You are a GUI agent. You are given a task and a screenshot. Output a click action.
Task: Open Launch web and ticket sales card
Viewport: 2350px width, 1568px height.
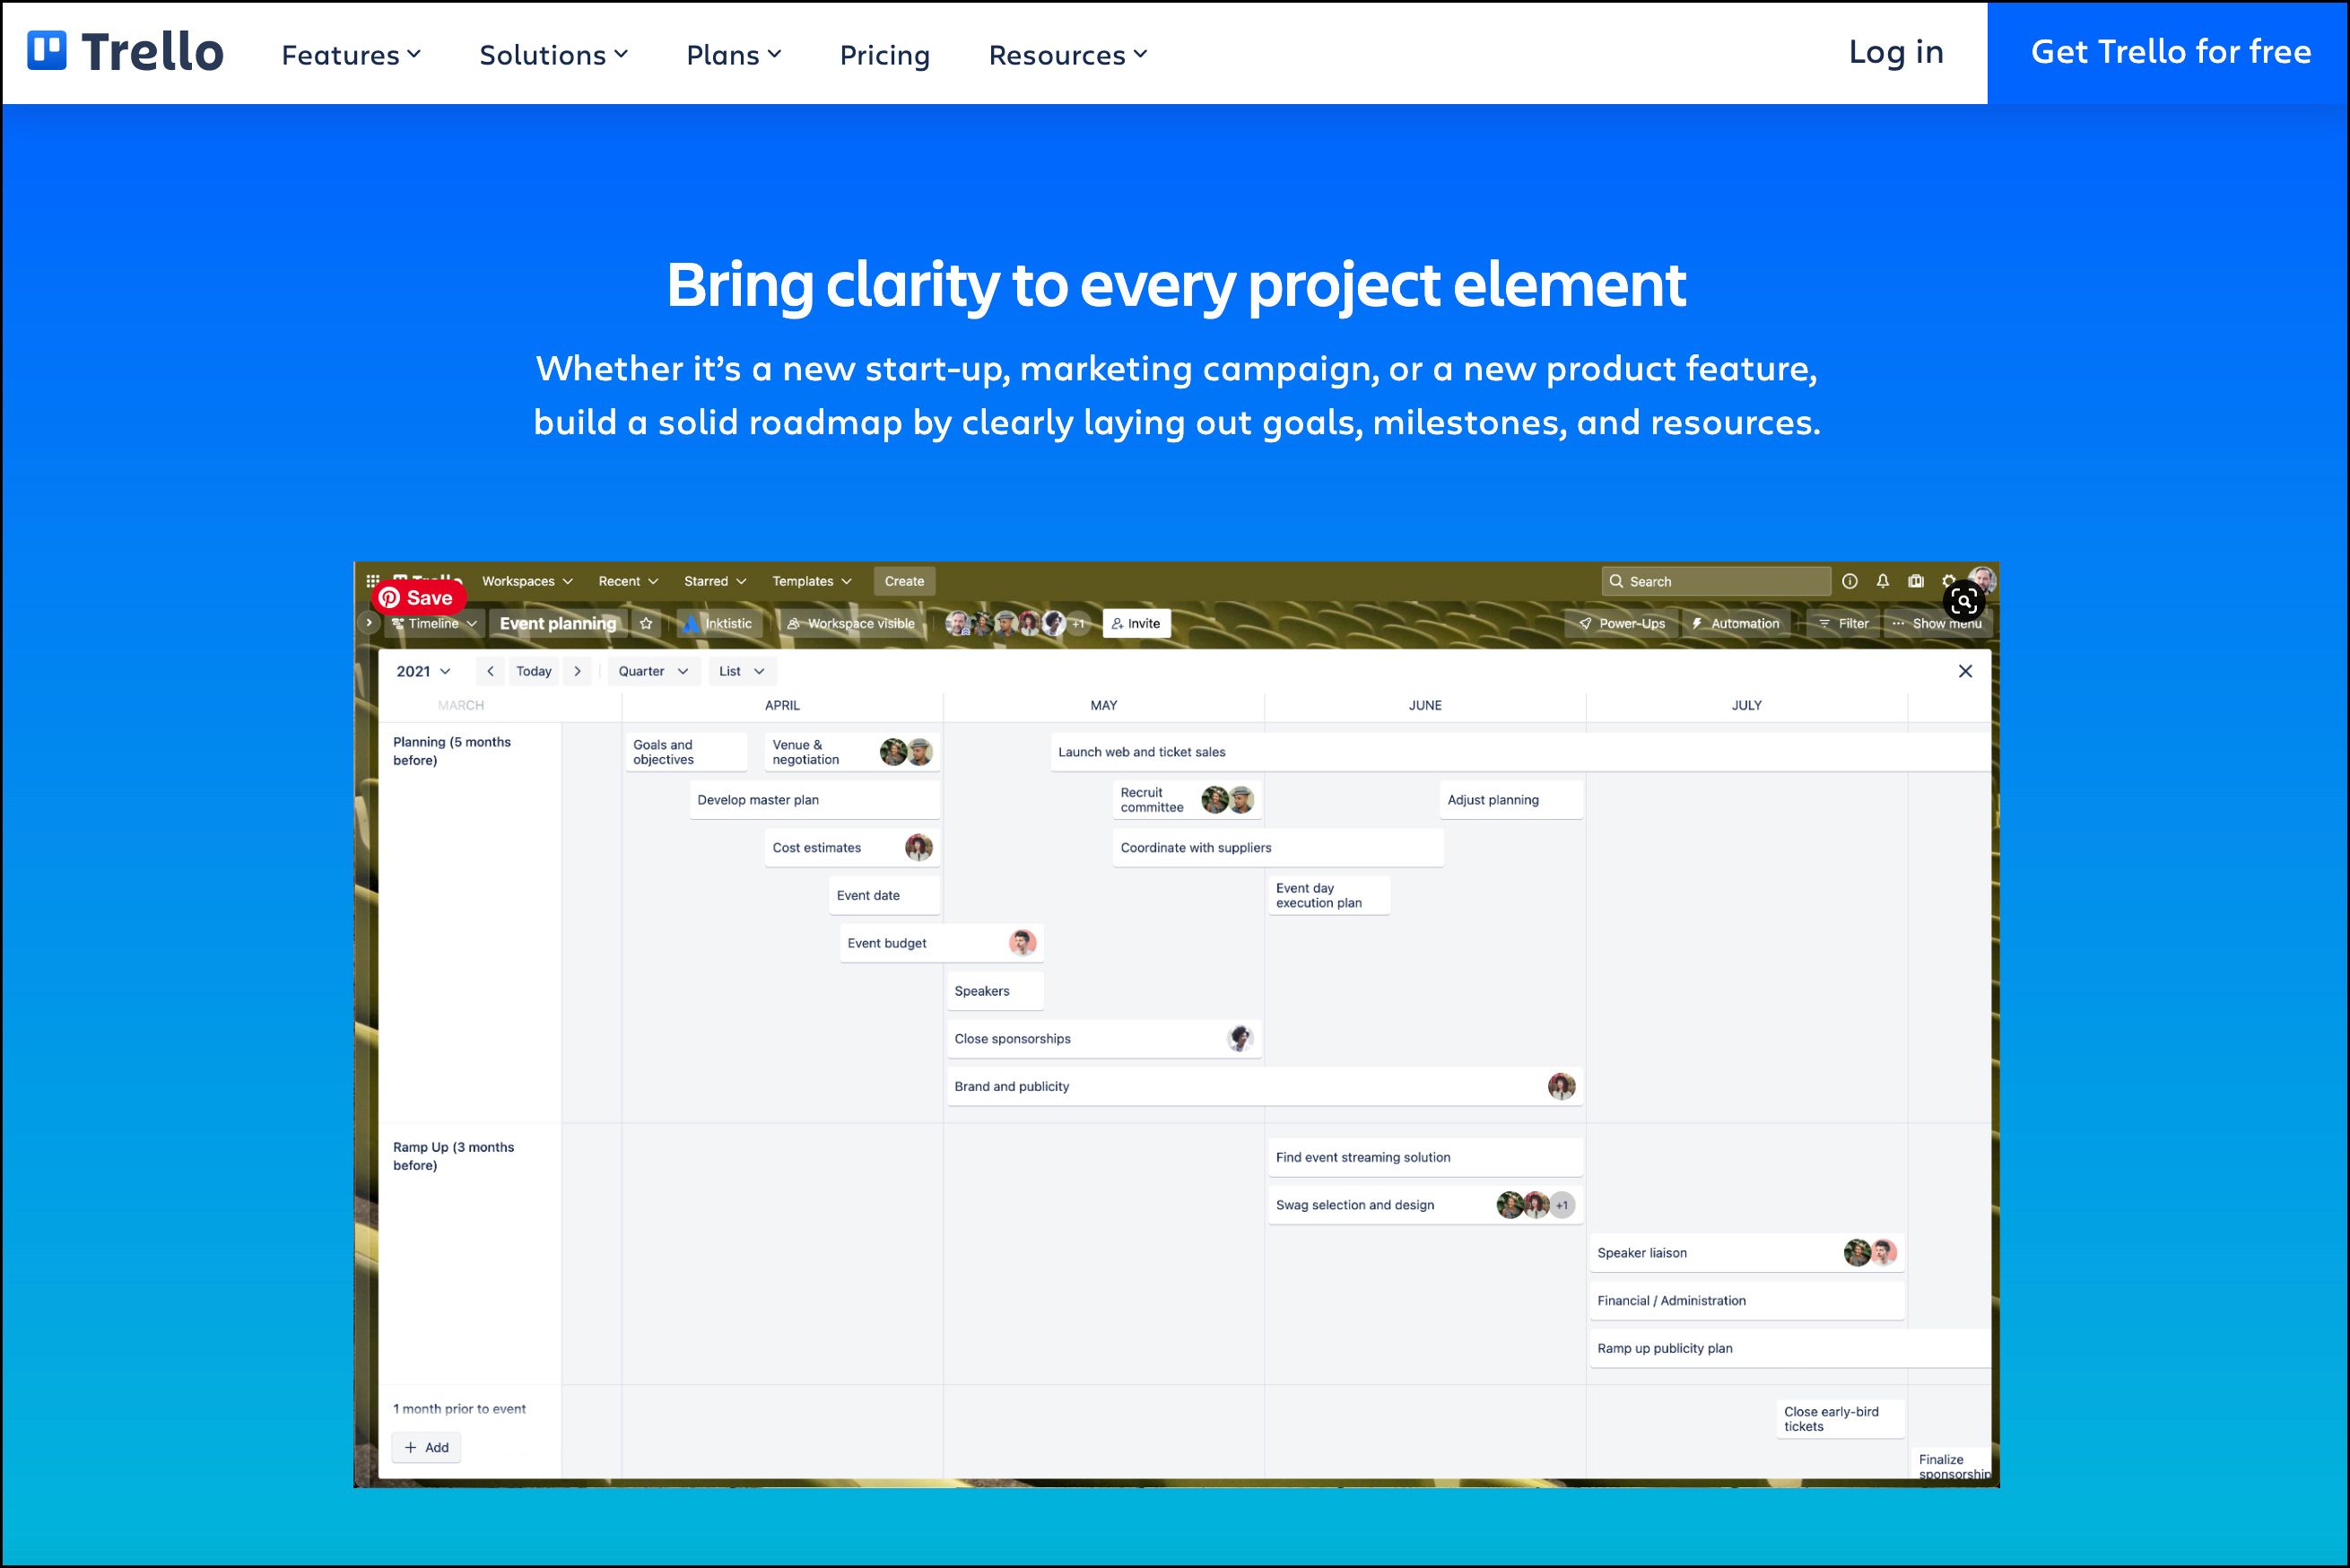1520,752
